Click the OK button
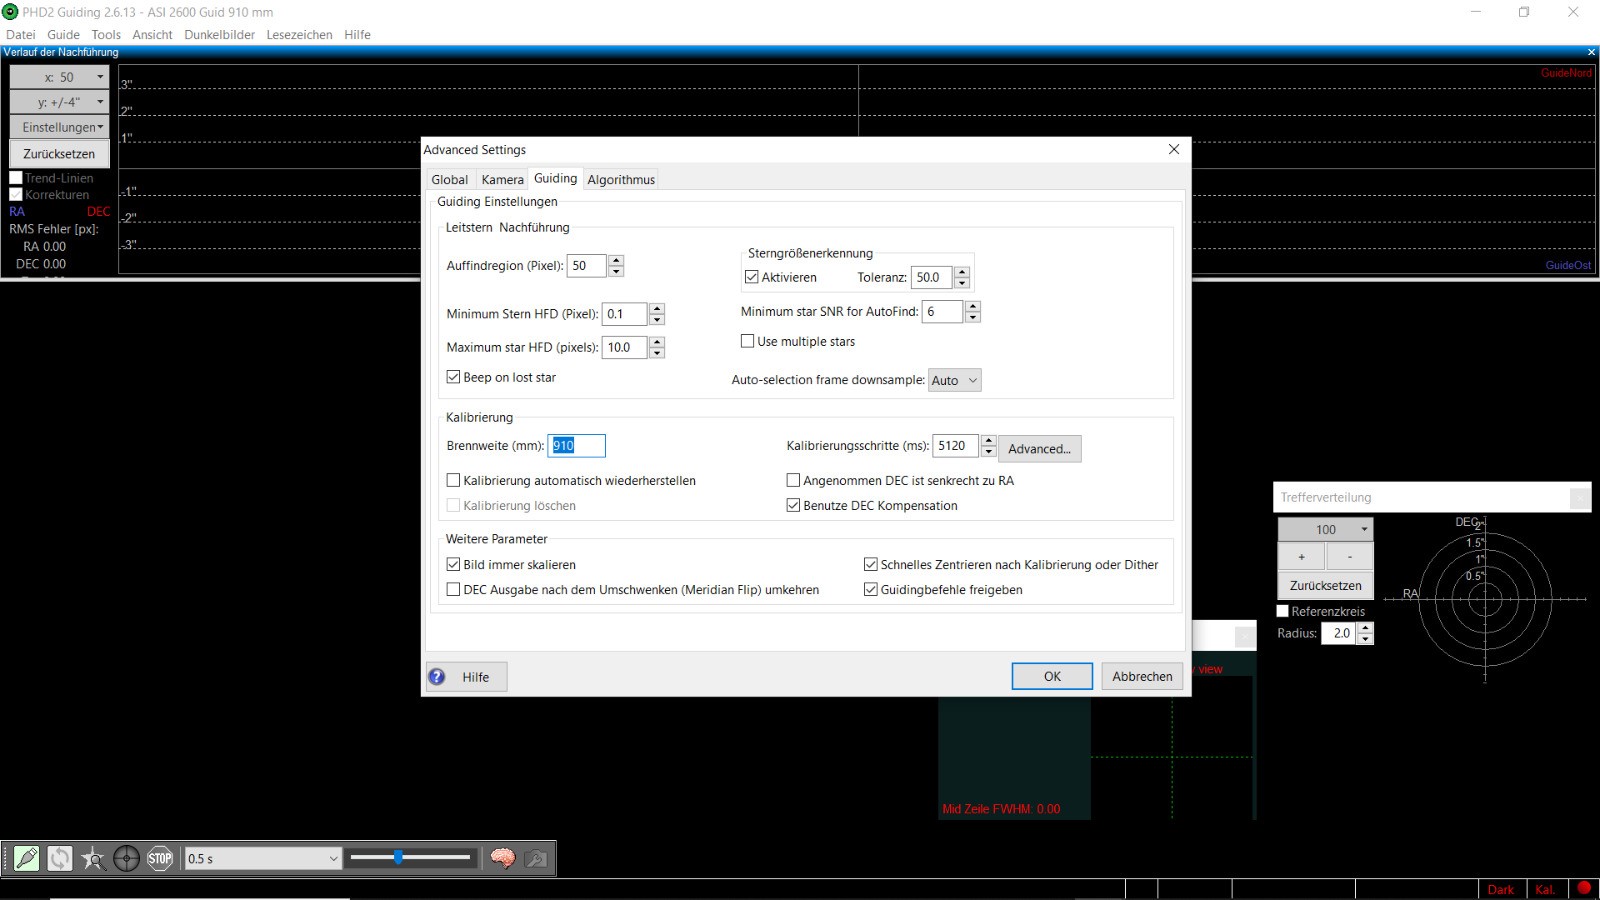The height and width of the screenshot is (900, 1600). (x=1052, y=676)
